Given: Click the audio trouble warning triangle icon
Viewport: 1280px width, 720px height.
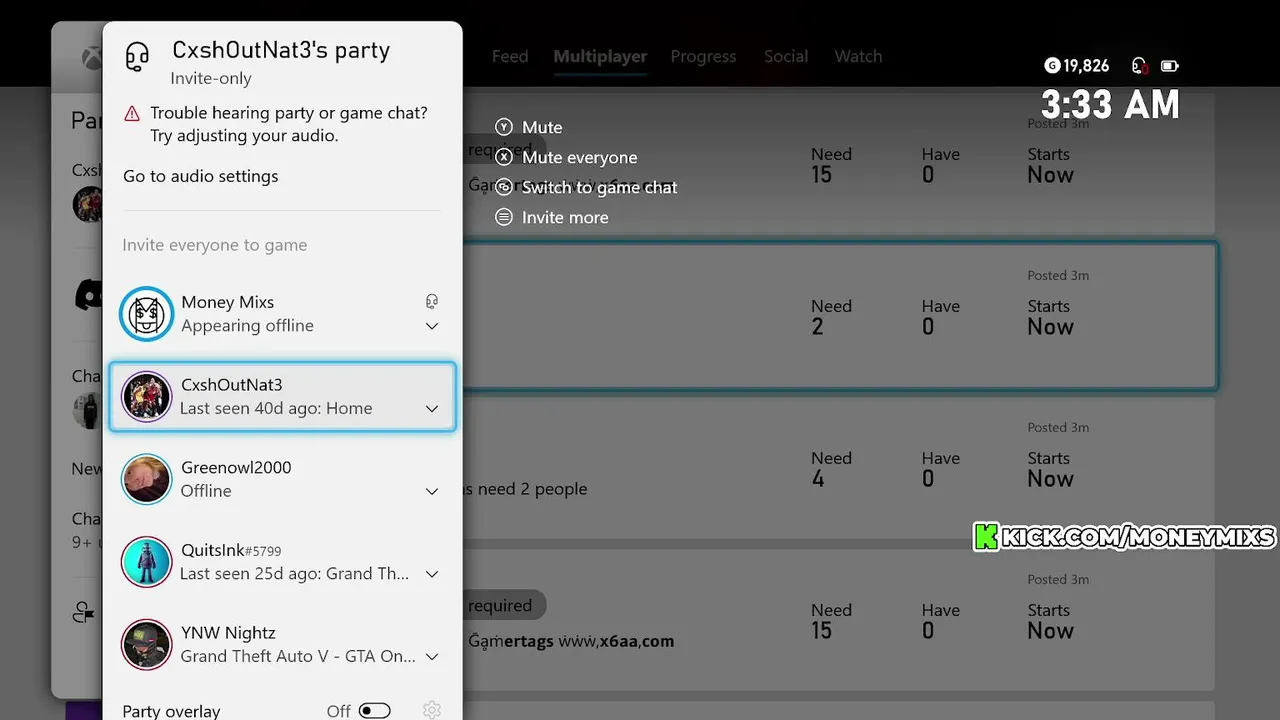Looking at the screenshot, I should pos(132,114).
